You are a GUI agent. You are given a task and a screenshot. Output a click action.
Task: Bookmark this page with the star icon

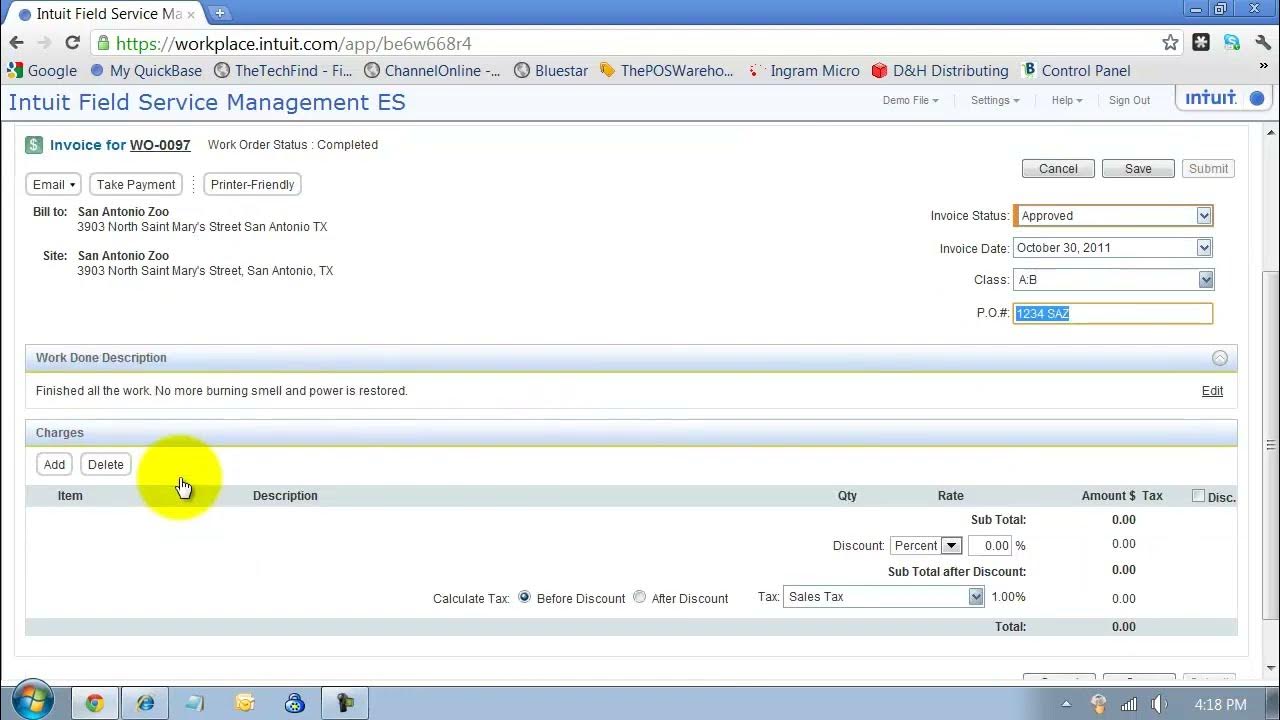click(x=1170, y=43)
